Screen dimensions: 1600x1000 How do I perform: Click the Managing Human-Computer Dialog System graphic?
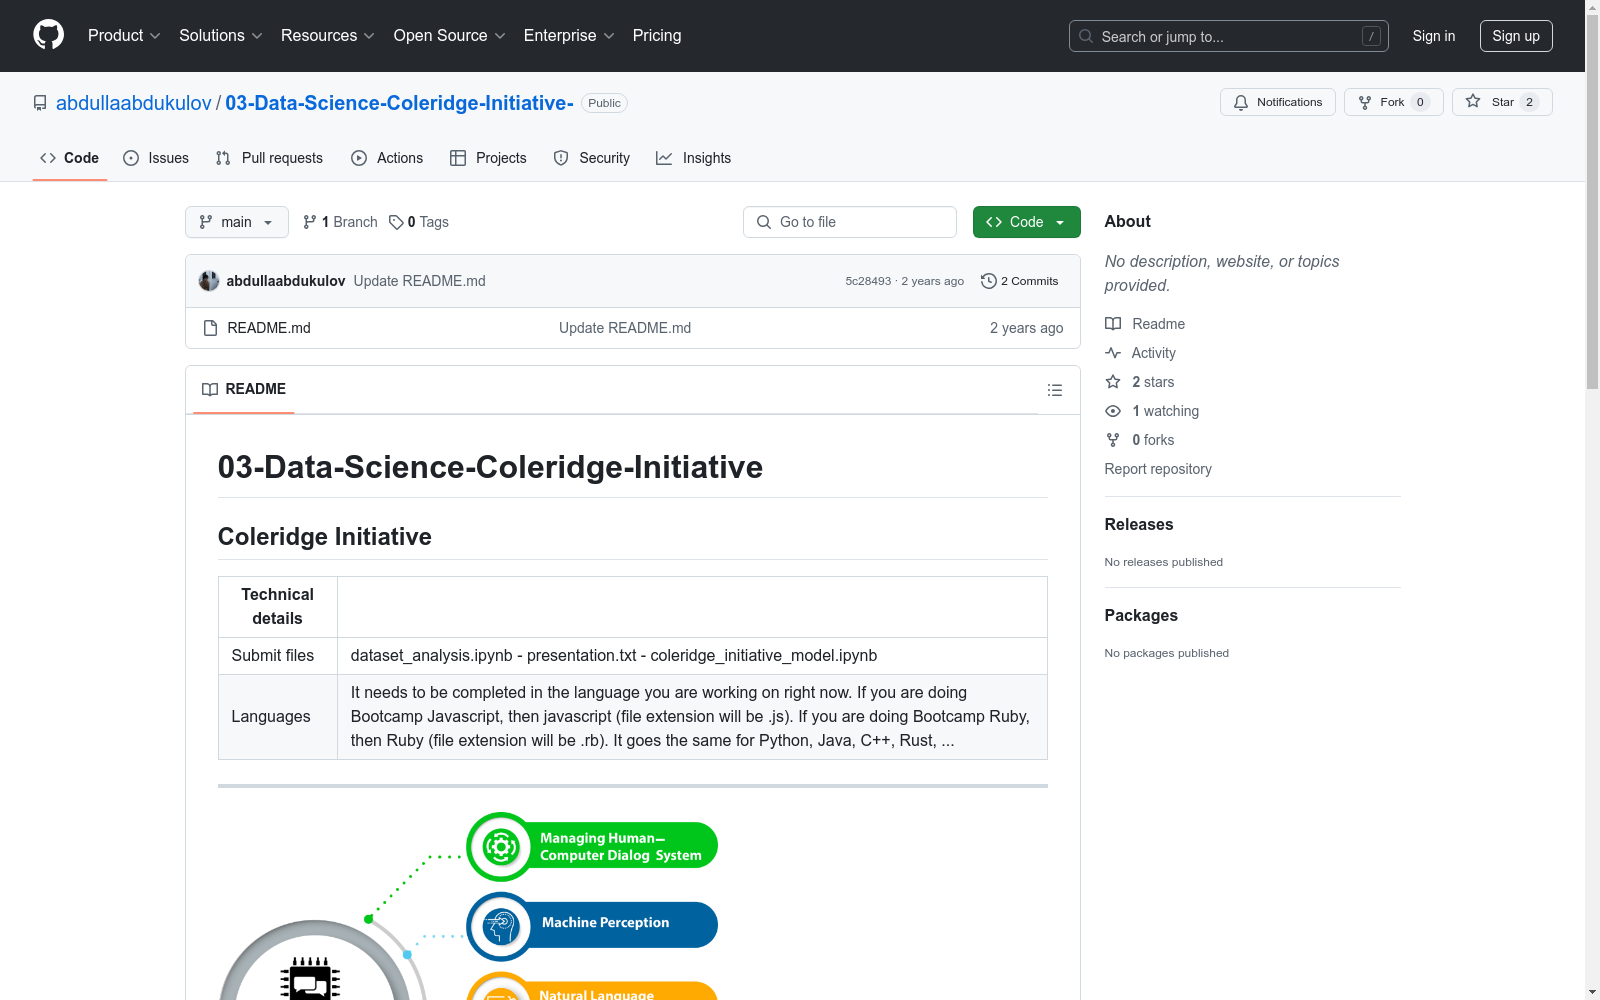[x=592, y=846]
